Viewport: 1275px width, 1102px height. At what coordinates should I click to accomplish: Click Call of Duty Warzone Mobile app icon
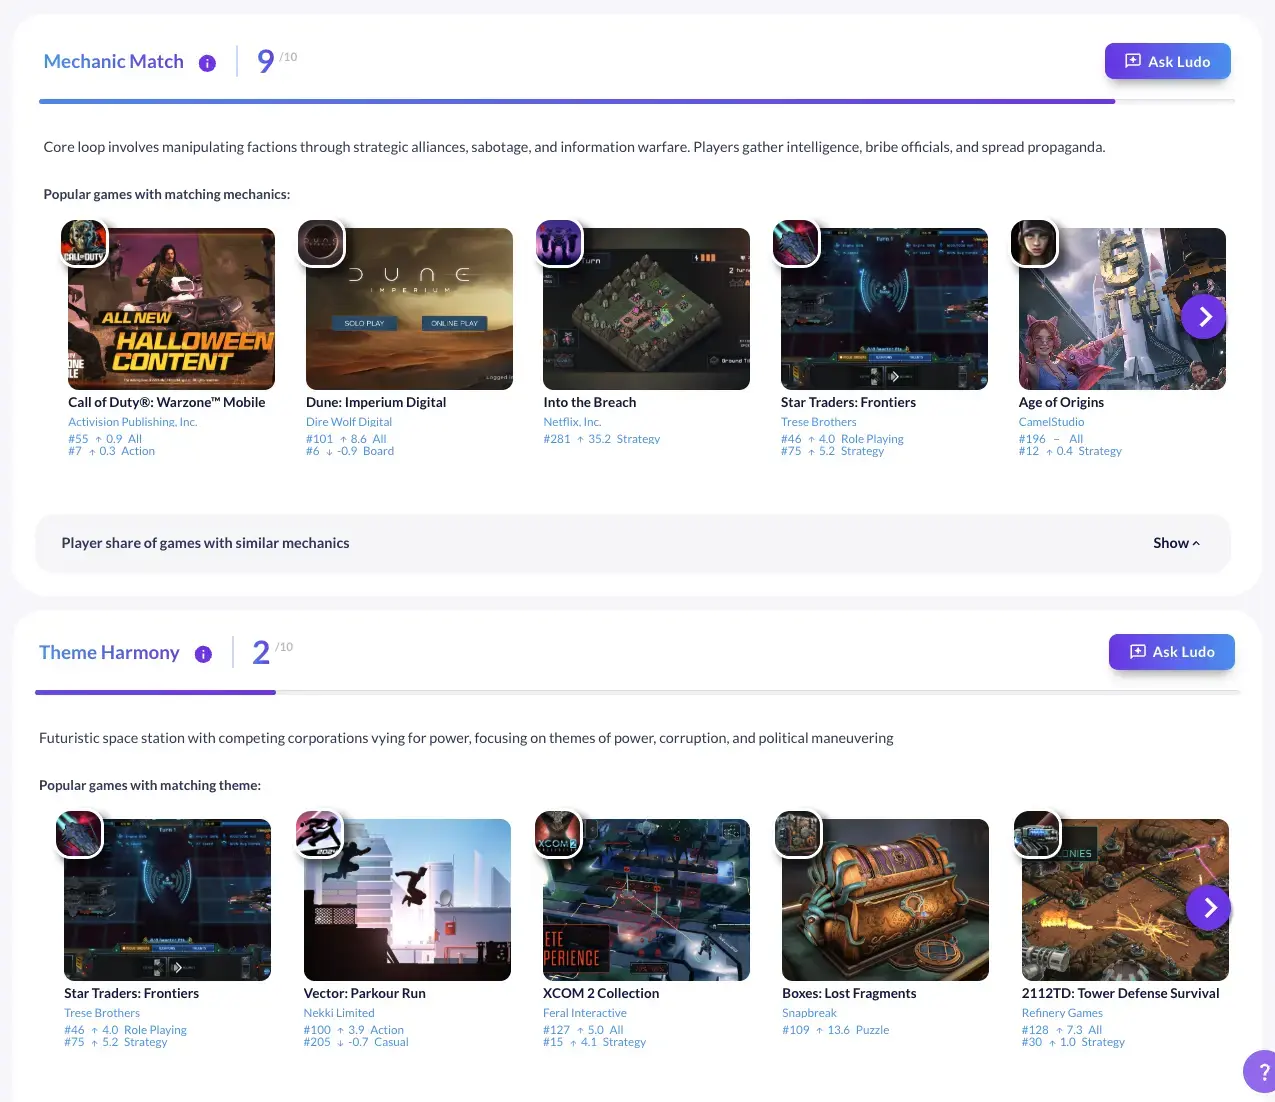84,243
